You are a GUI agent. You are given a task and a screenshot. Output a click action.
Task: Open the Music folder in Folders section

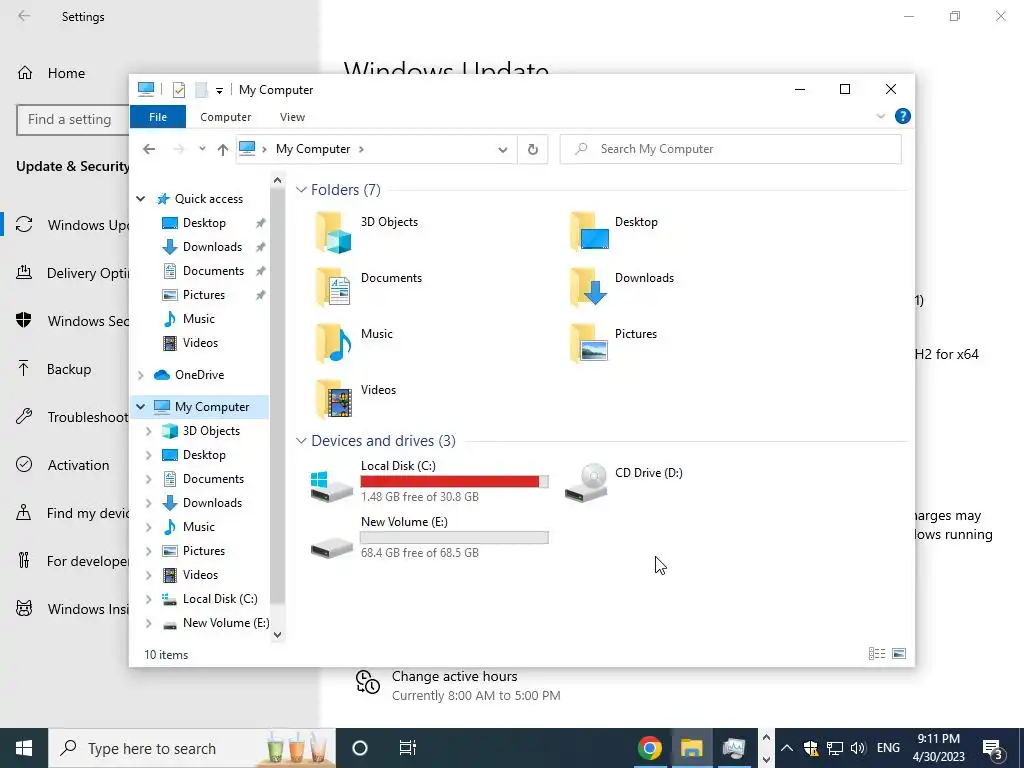tap(333, 344)
